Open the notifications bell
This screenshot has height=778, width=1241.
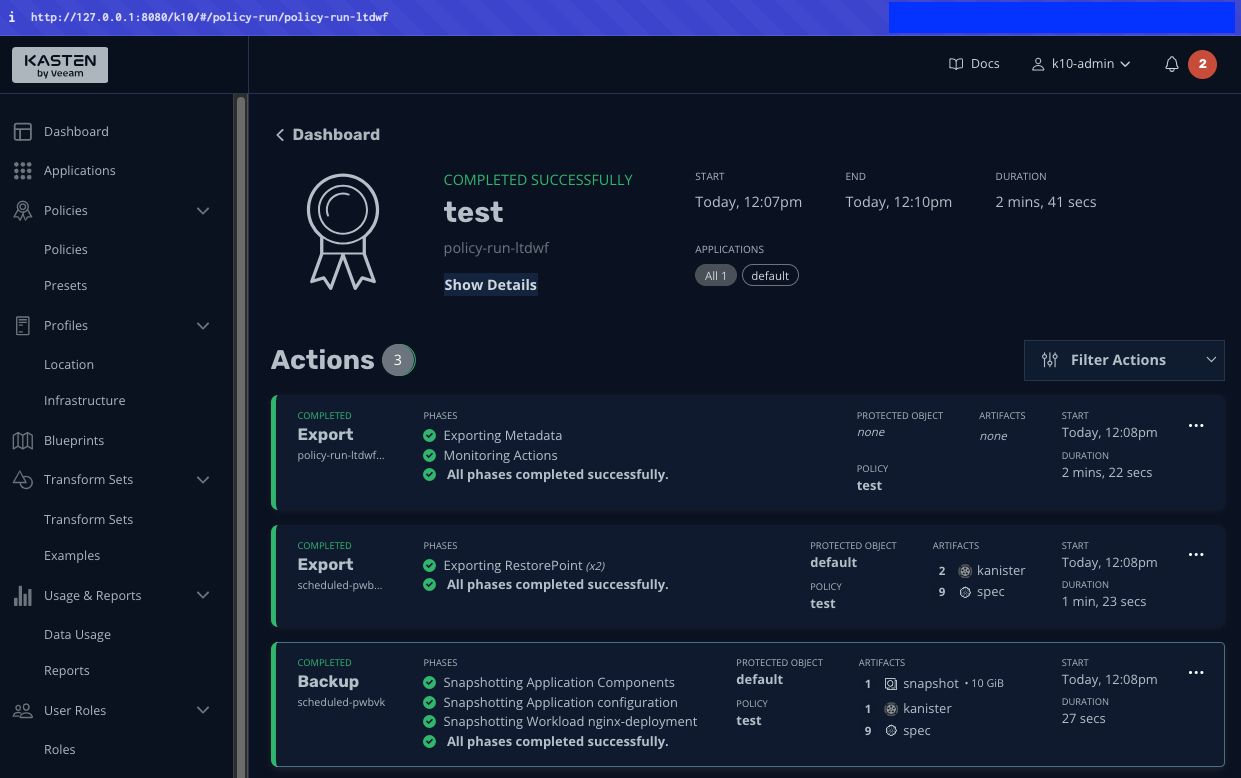(x=1172, y=64)
